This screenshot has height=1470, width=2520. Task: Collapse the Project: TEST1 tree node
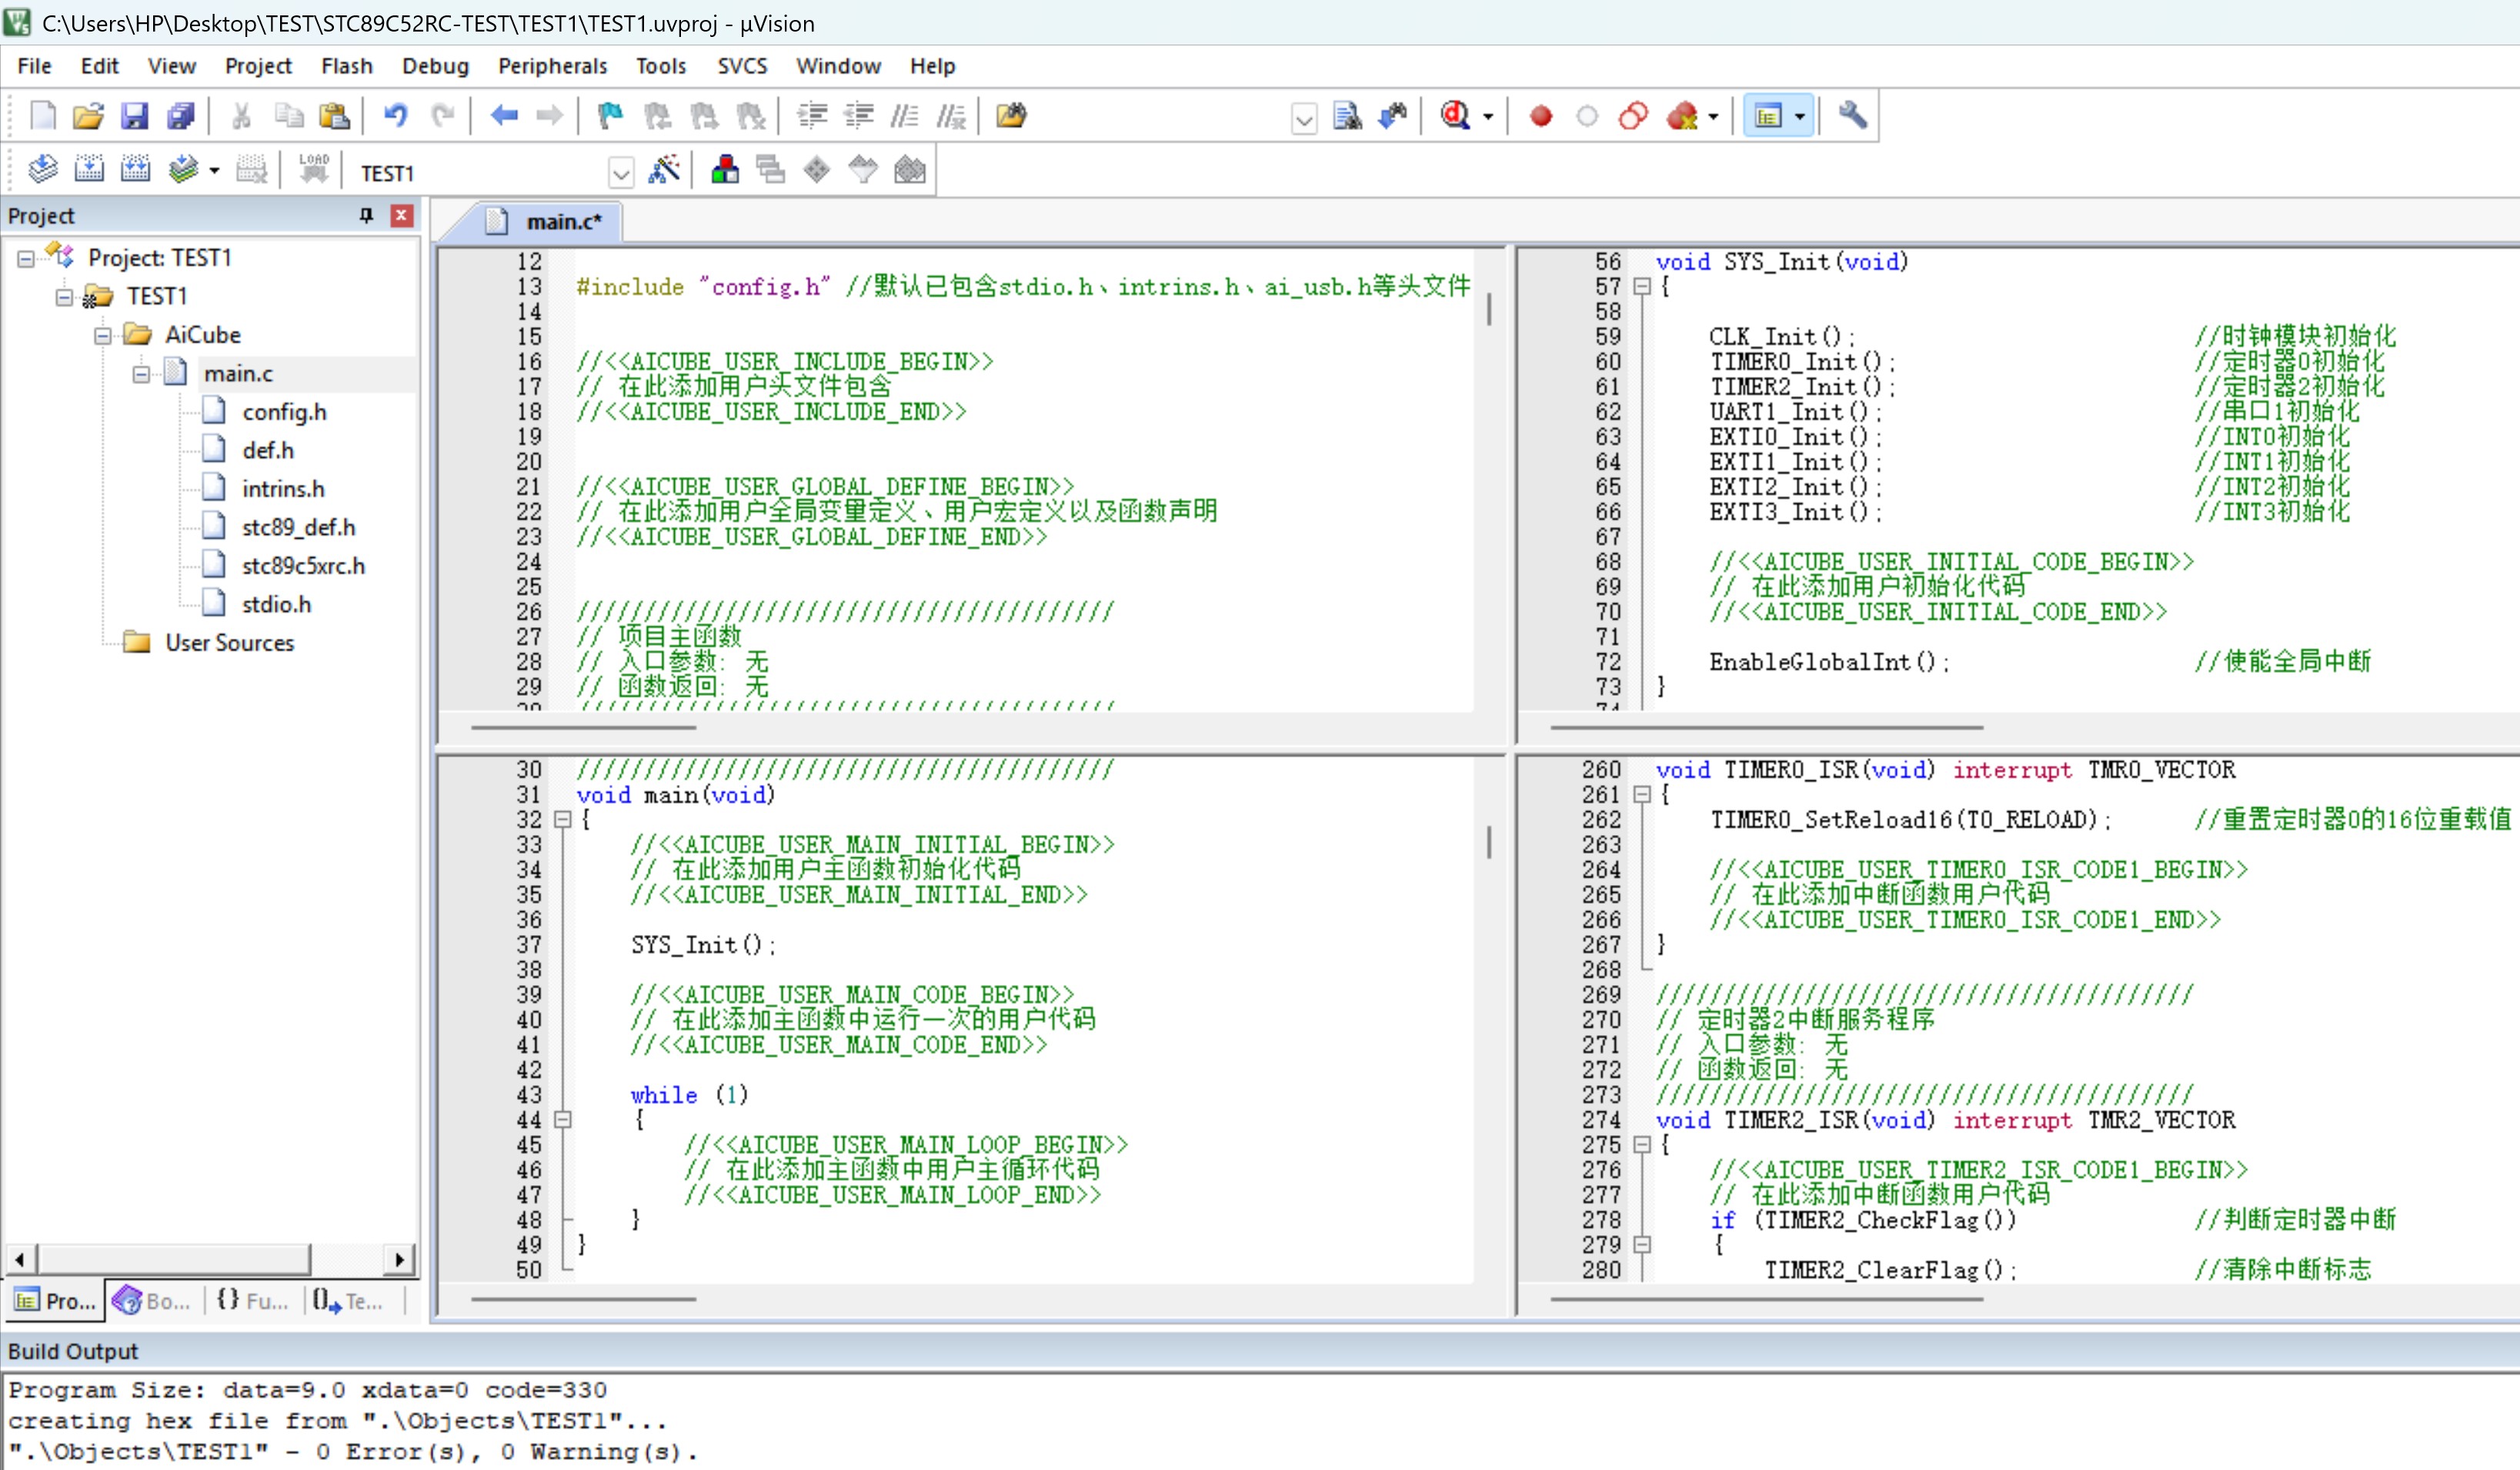click(x=26, y=259)
